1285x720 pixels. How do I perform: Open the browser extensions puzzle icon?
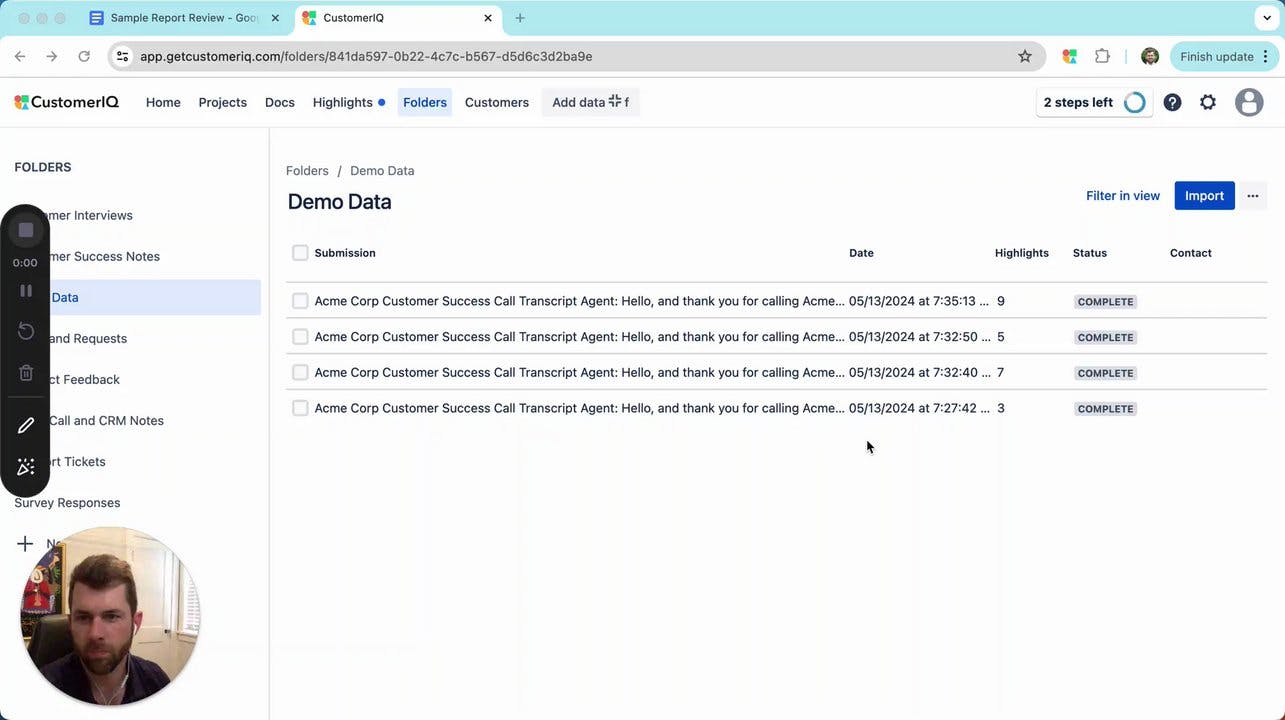click(x=1102, y=57)
